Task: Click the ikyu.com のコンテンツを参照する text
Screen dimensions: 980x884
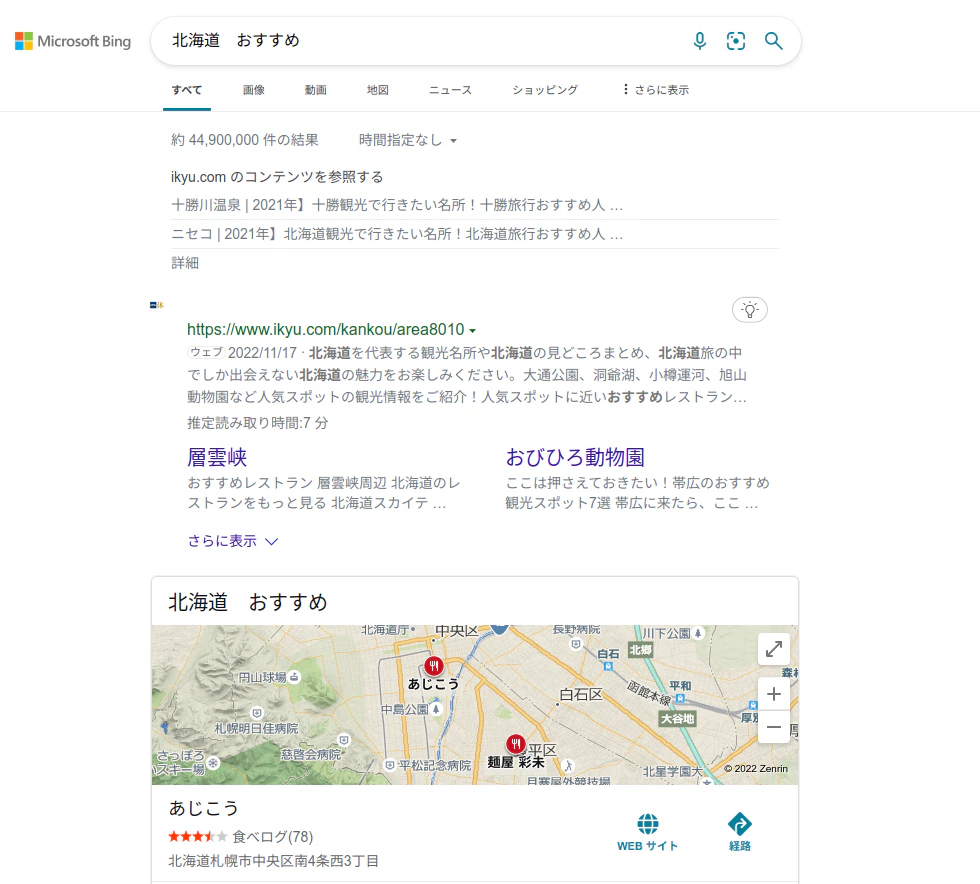Action: (x=277, y=177)
